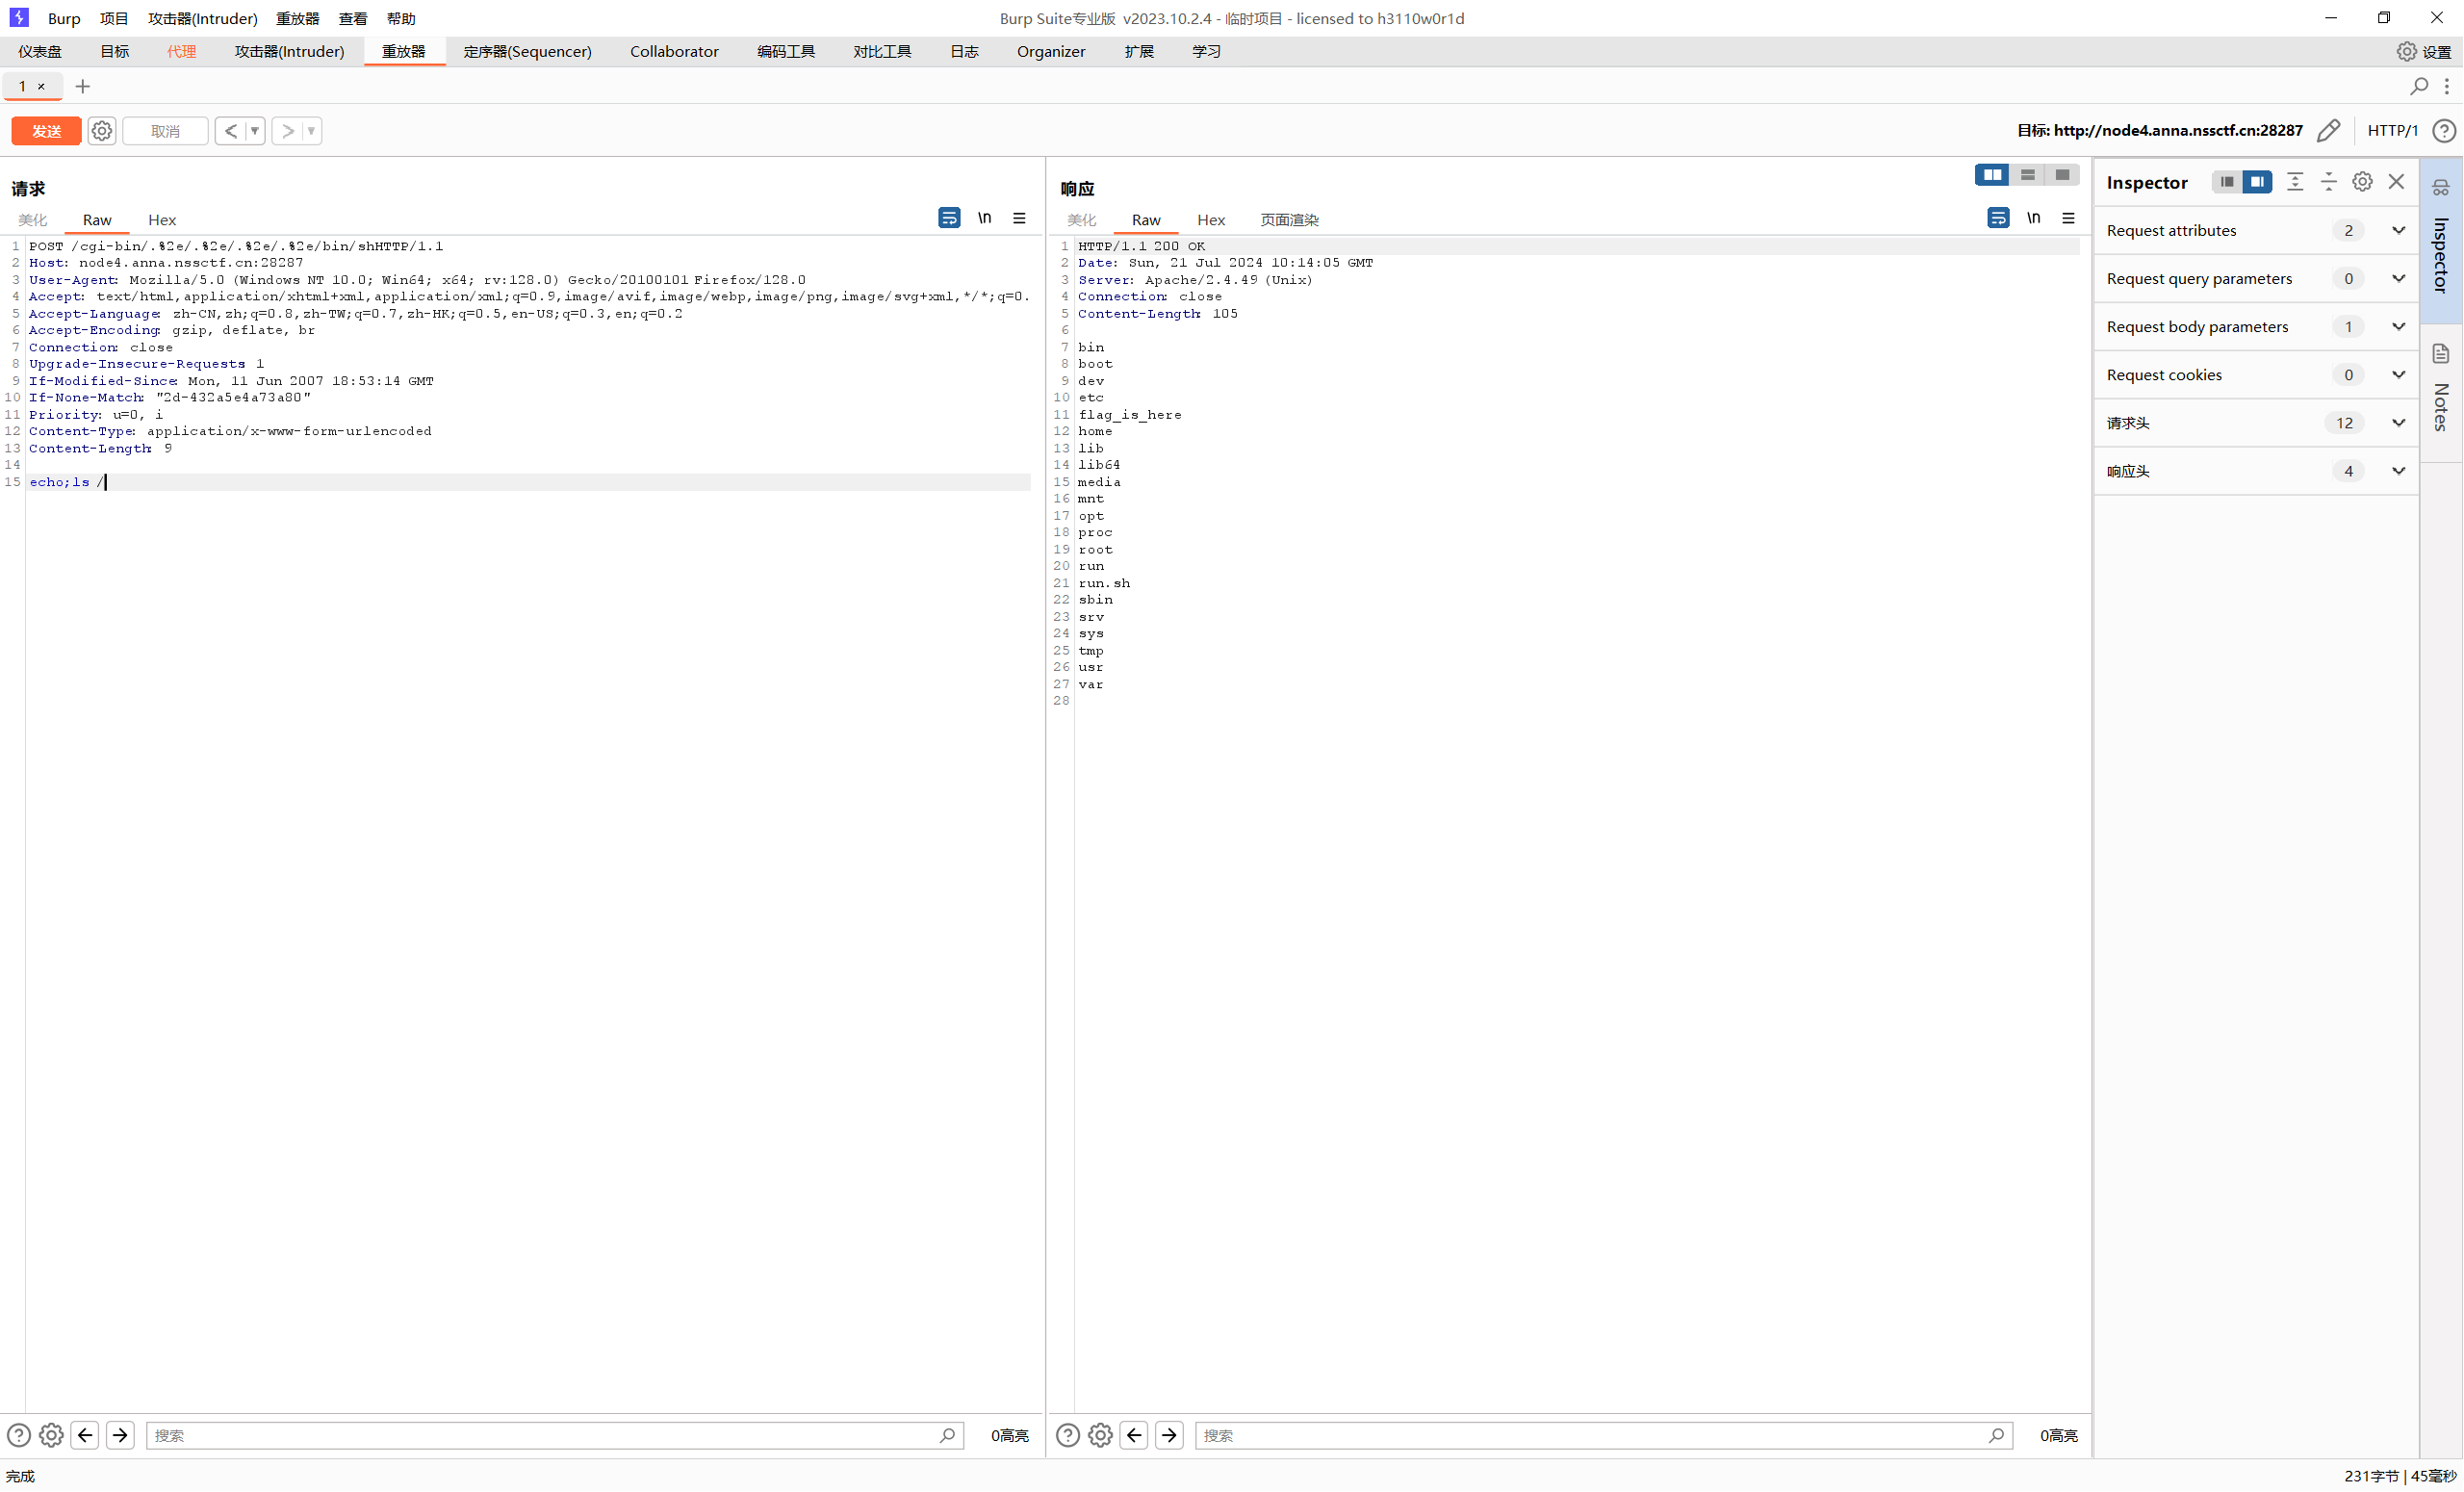Click search magnifier icon at top right
2464x1492 pixels.
pyautogui.click(x=2418, y=87)
